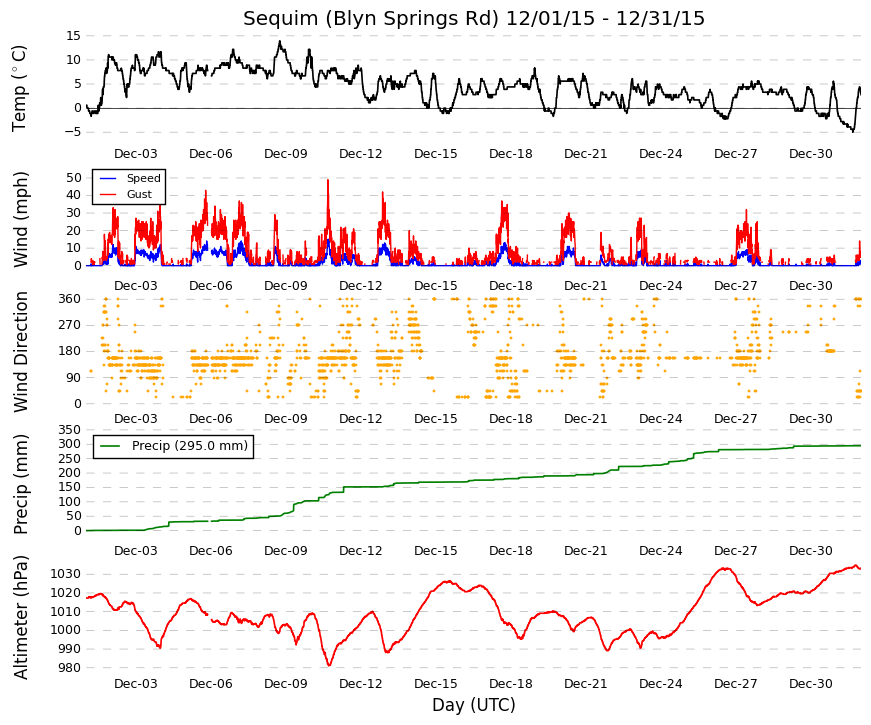Screen dimensions: 871x725
Task: Click the Wind (mph) axis label
Action: pyautogui.click(x=20, y=219)
